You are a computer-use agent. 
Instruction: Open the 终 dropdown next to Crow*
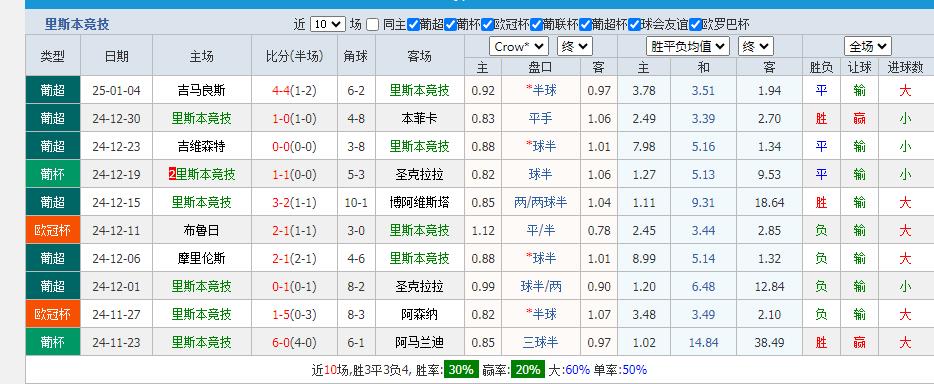pyautogui.click(x=575, y=46)
